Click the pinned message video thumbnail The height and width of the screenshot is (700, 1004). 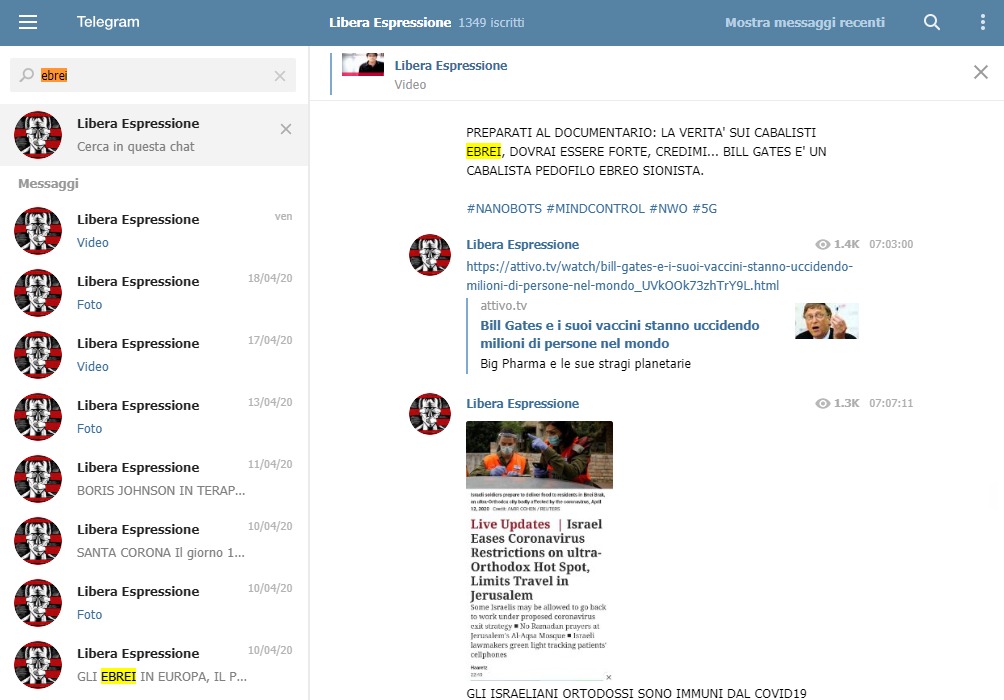[x=363, y=65]
